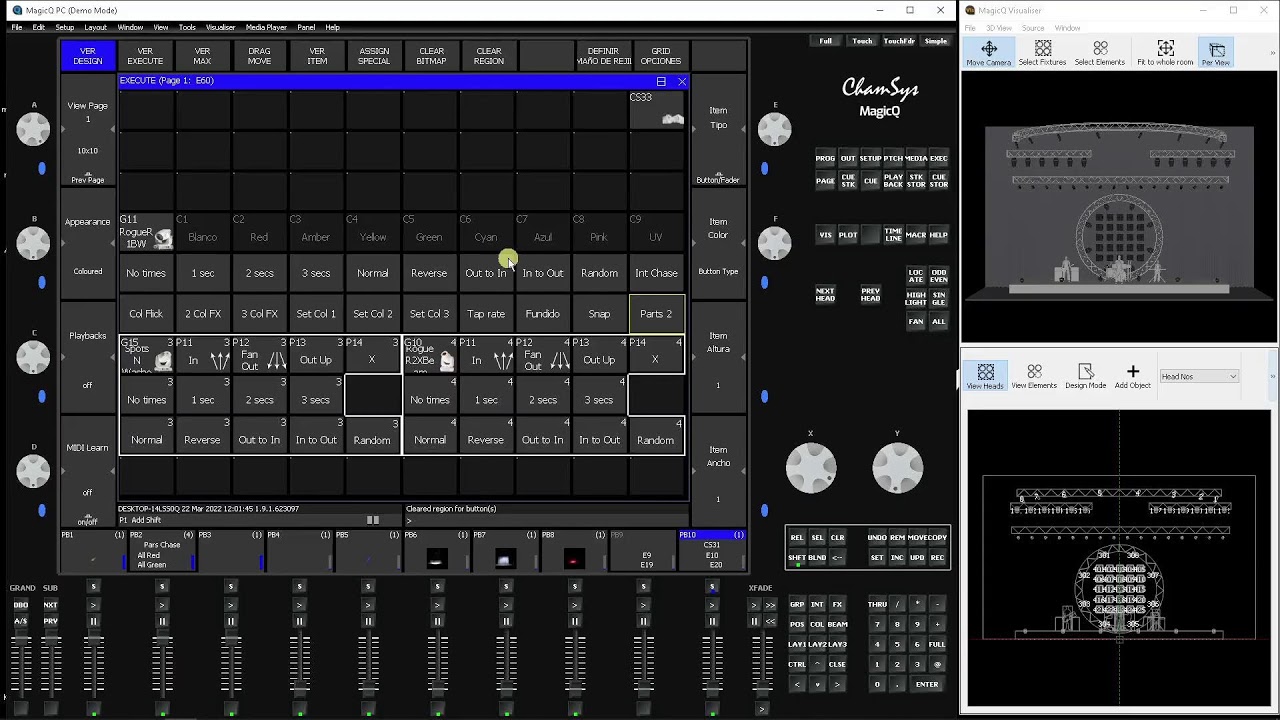1280x720 pixels.
Task: Switch to Per View in Visualiser
Action: pyautogui.click(x=1216, y=53)
